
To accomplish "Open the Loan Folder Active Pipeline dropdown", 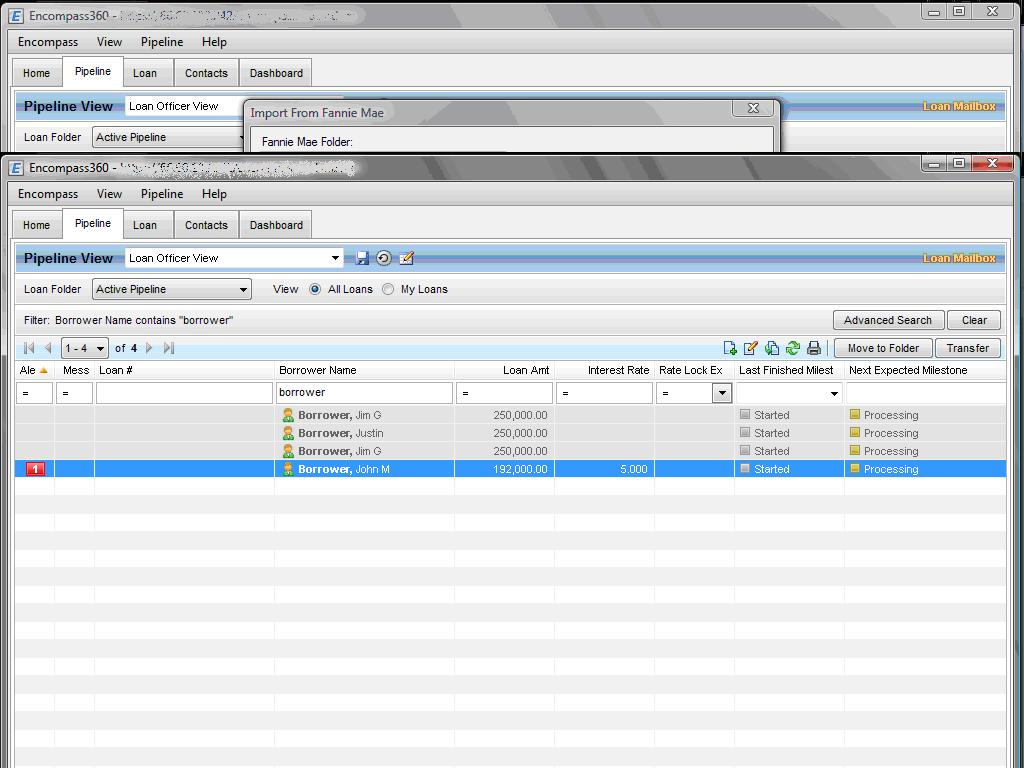I will 243,289.
